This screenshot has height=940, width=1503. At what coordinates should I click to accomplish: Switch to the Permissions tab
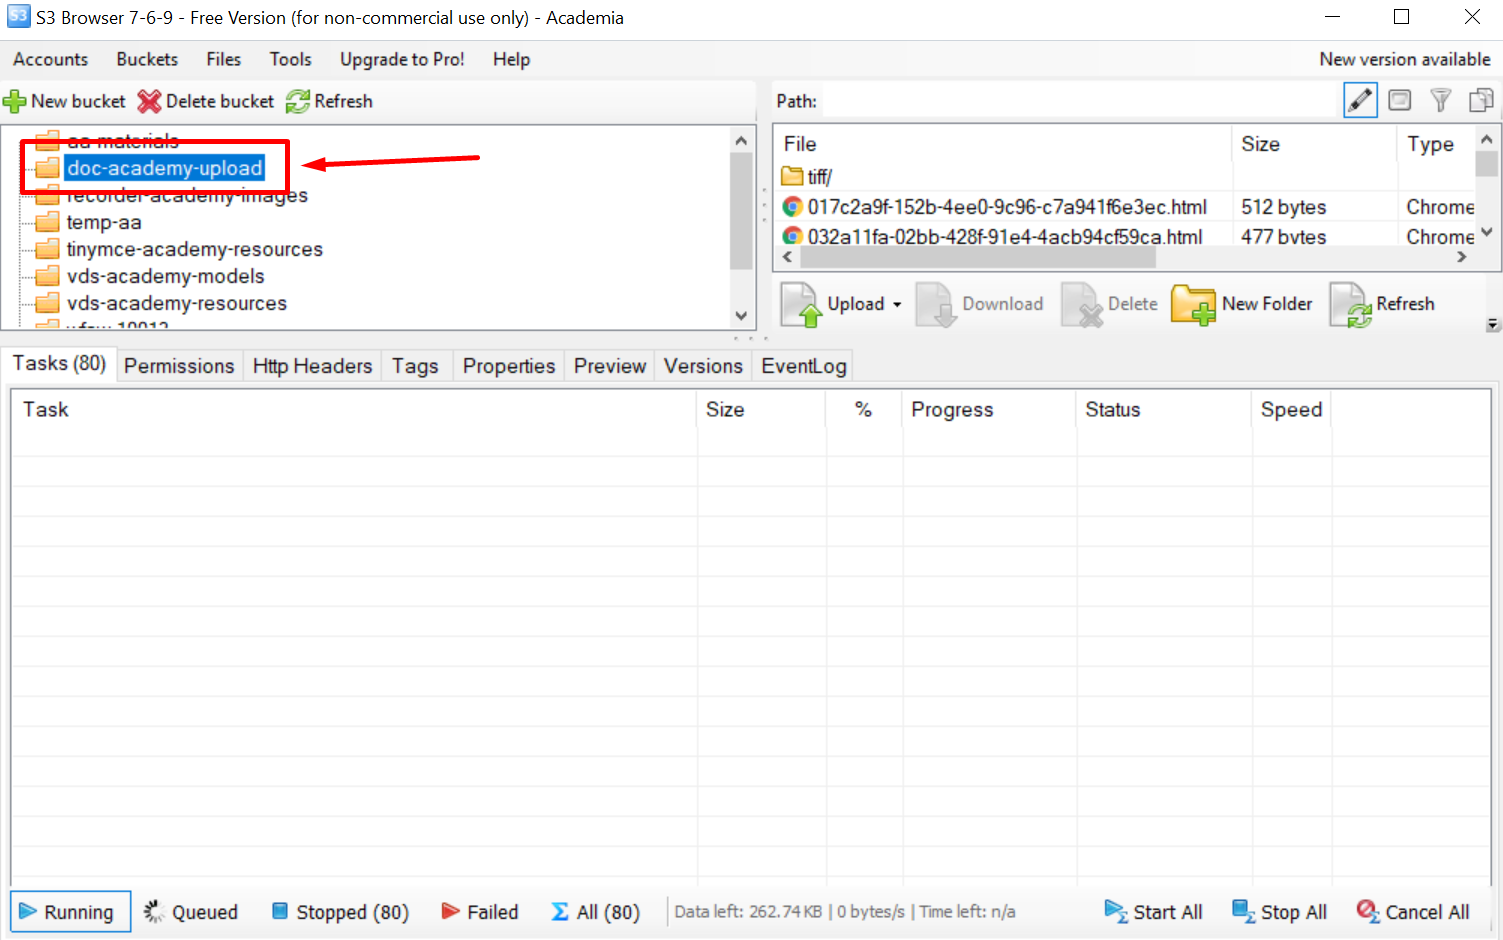[179, 366]
